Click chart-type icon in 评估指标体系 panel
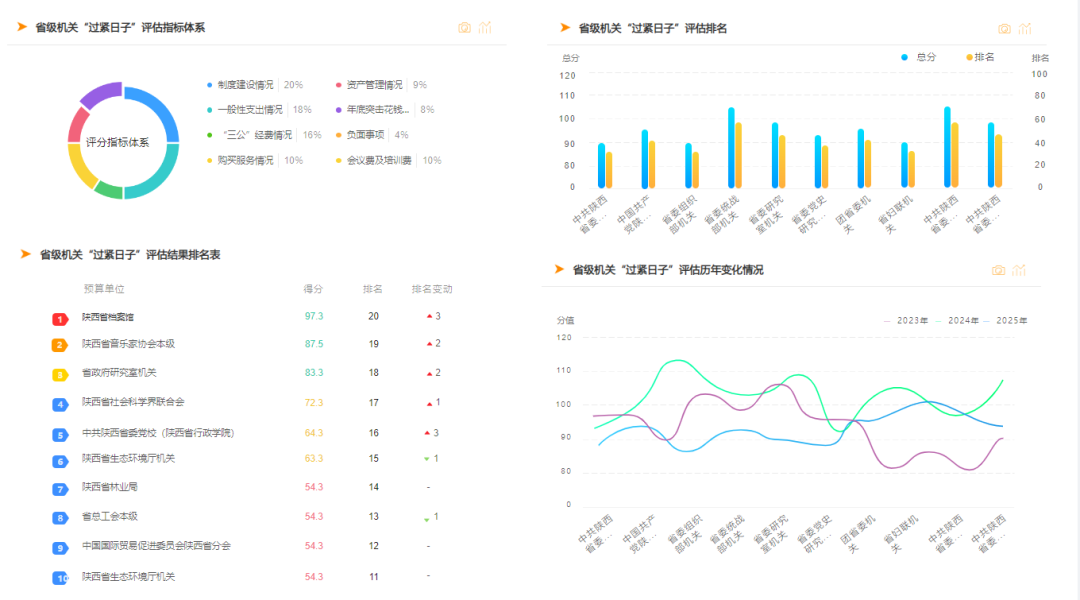This screenshot has width=1080, height=600. (x=485, y=28)
